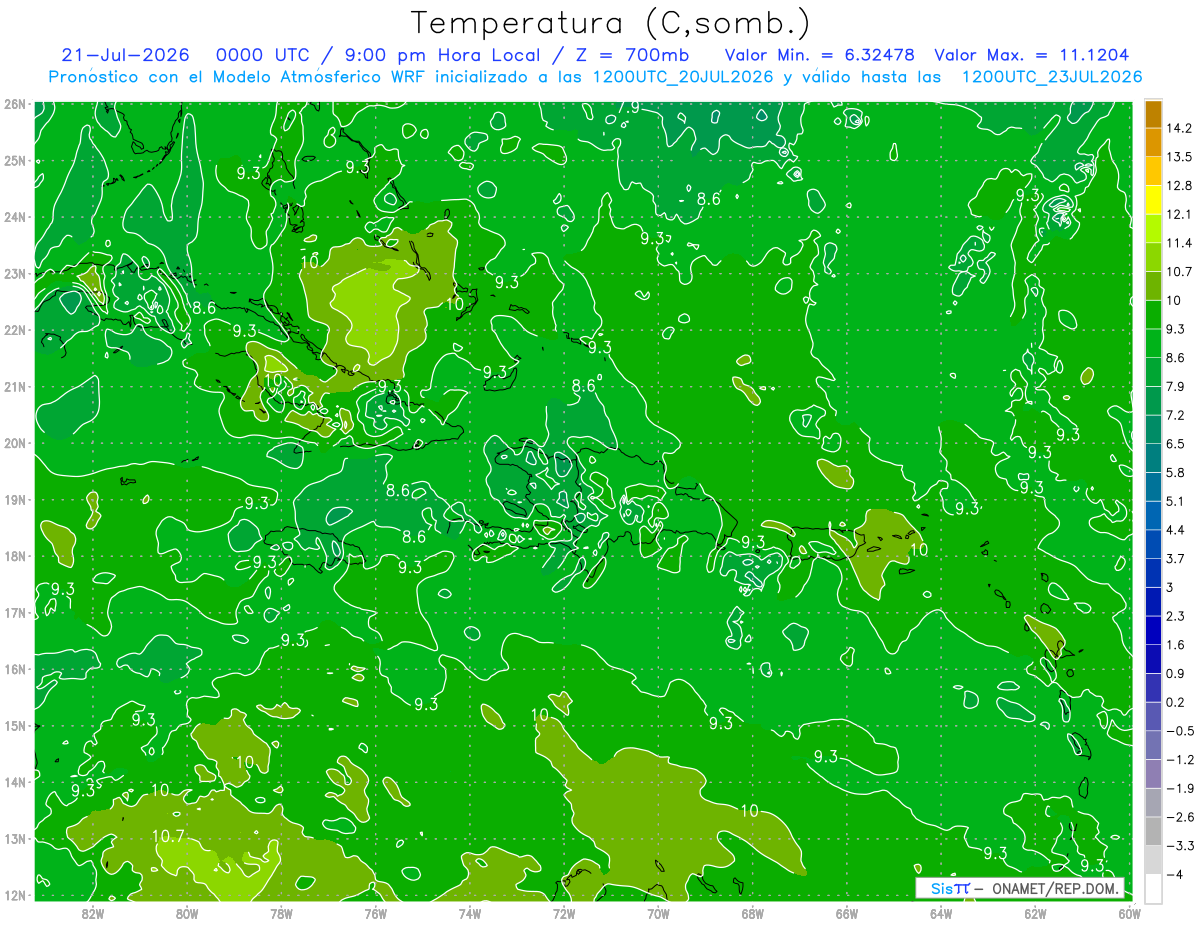Click the "7.9" contour label on the map
The height and width of the screenshot is (927, 1200).
coord(628,108)
